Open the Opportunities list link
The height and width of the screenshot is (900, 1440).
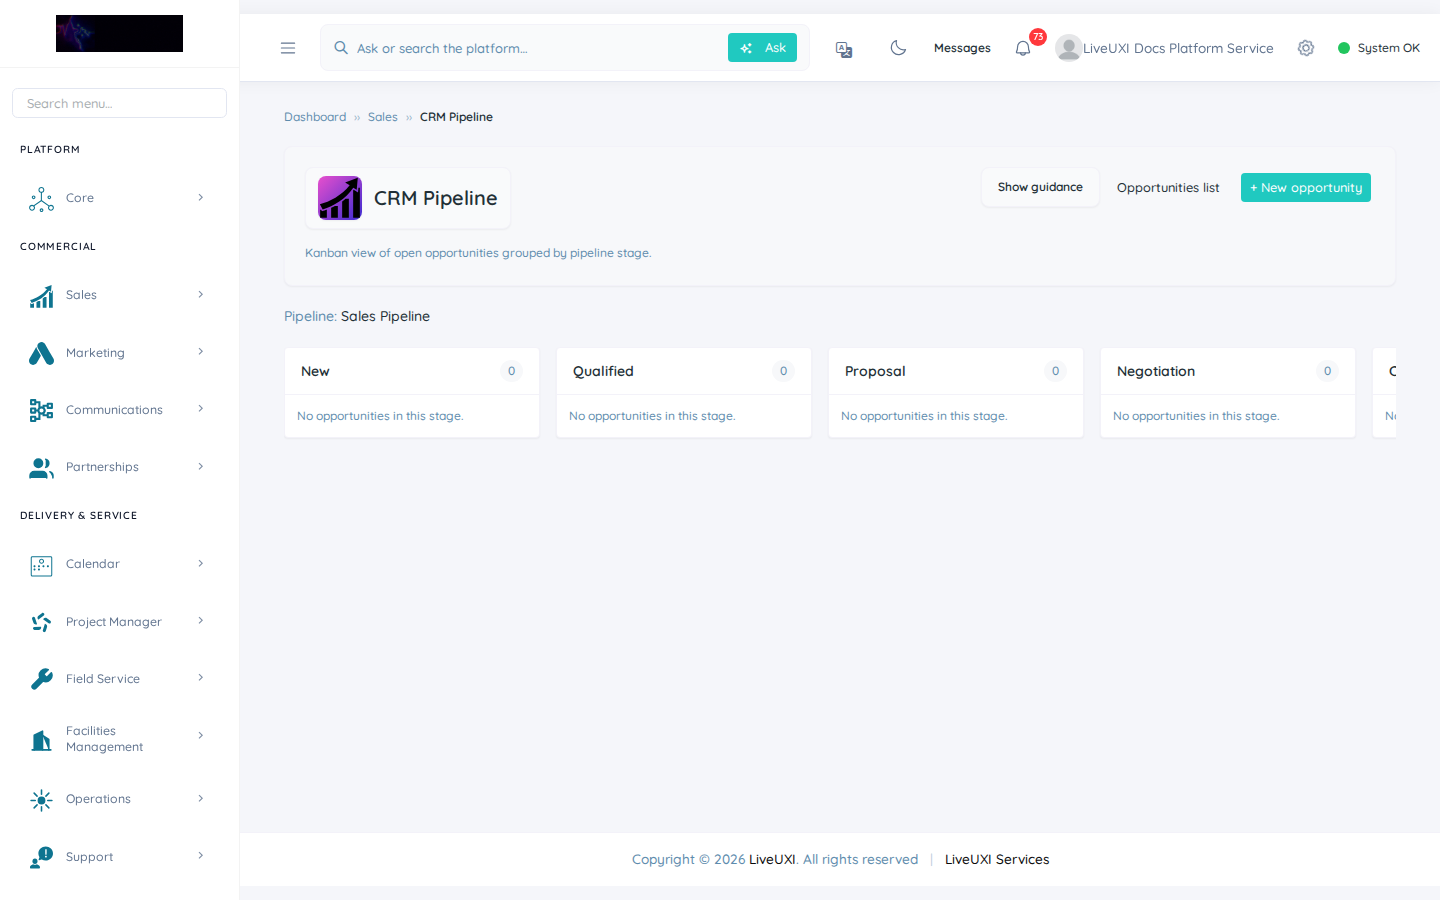coord(1168,188)
